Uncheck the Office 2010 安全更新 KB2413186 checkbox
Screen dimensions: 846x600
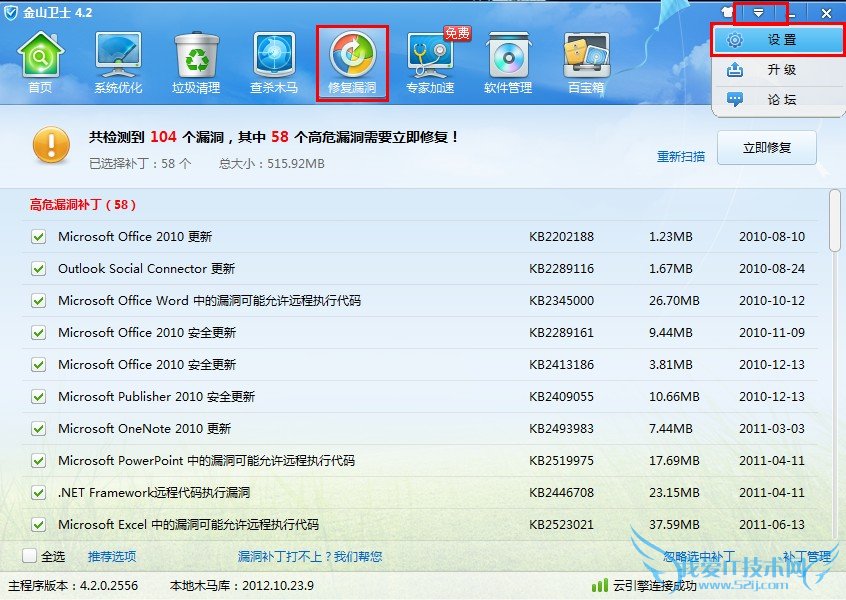38,364
